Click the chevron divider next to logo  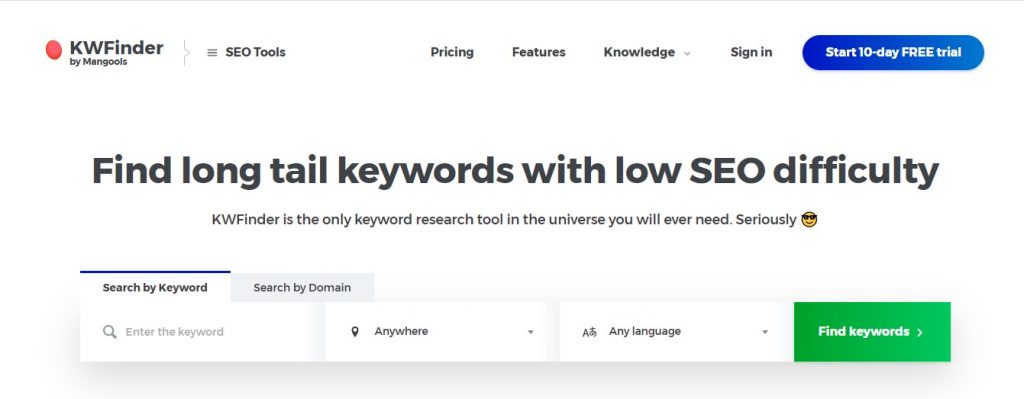(186, 52)
